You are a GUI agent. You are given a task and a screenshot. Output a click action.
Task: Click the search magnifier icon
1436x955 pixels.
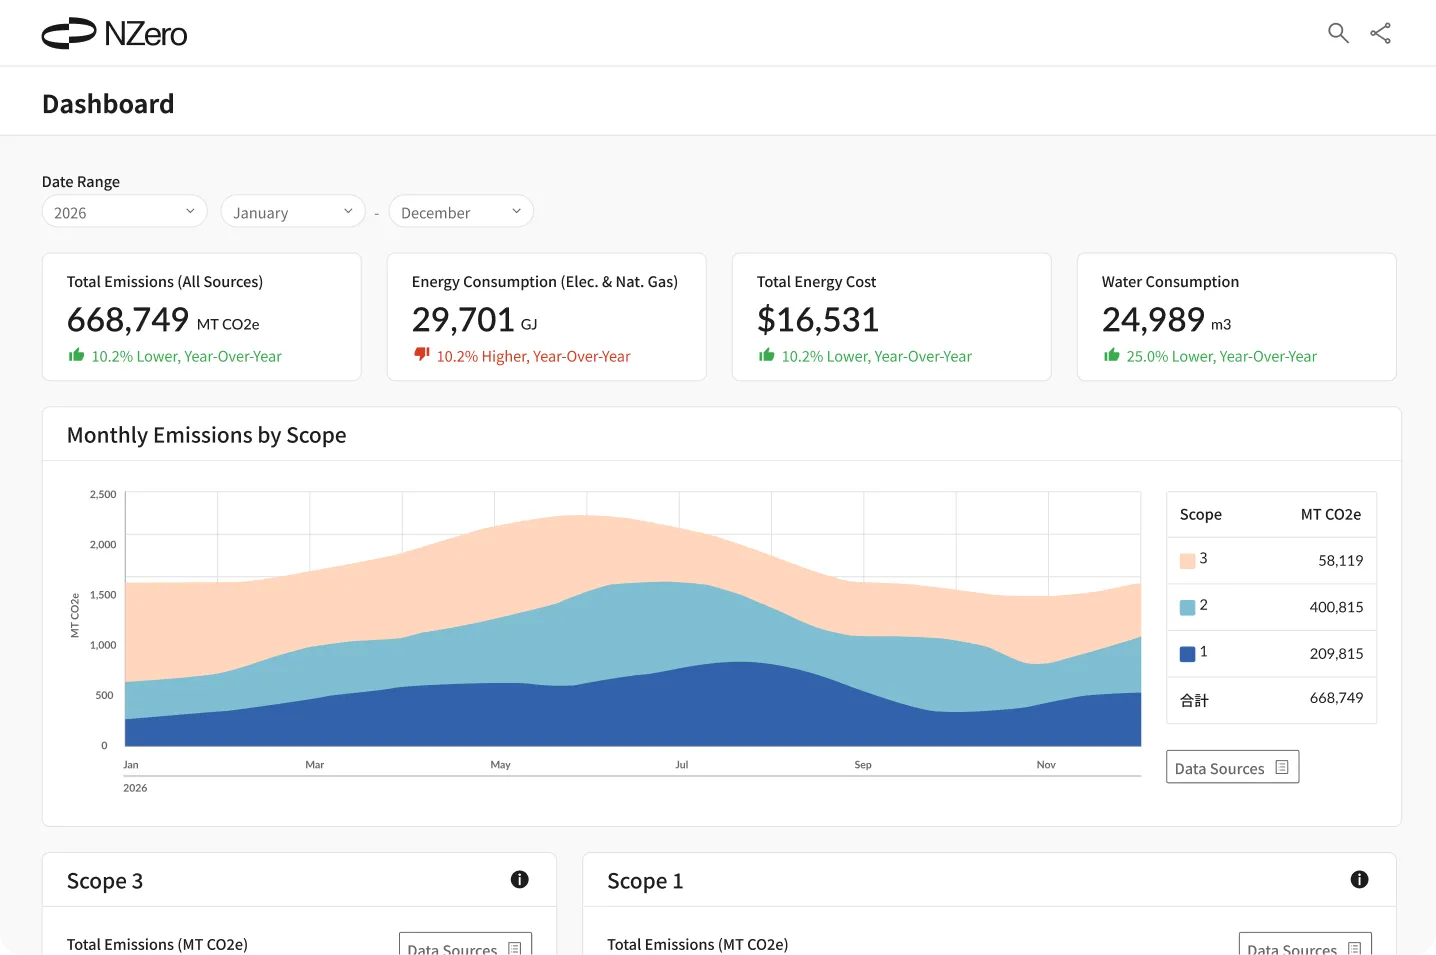coord(1338,33)
